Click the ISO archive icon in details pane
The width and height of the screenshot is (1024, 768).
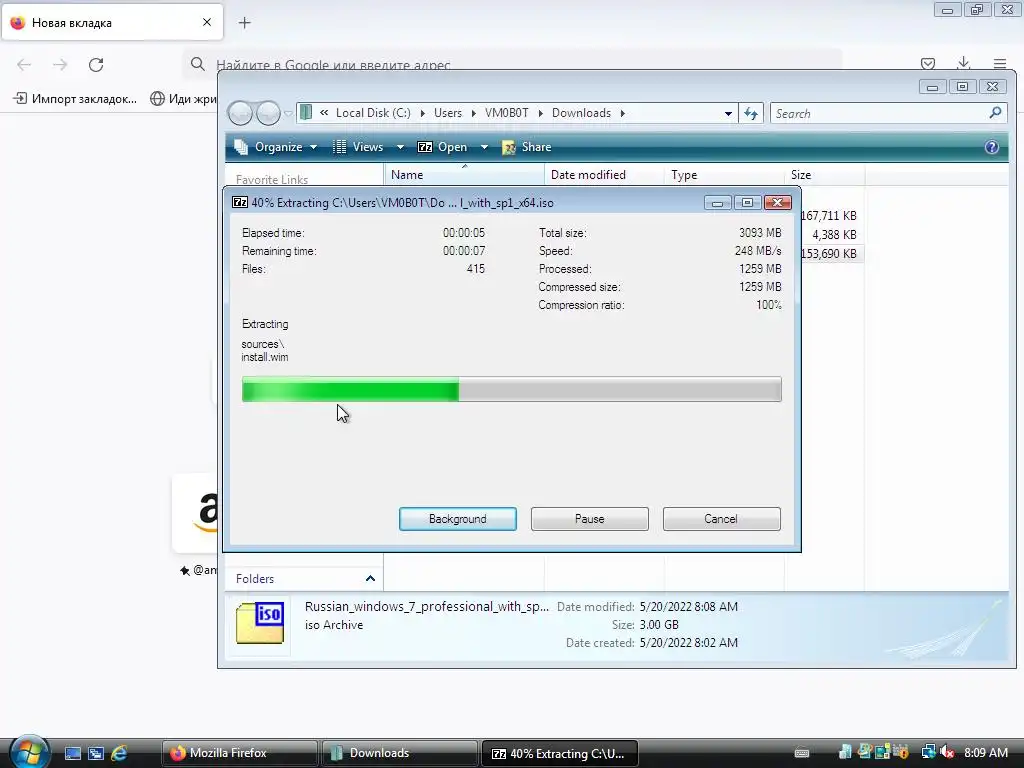pos(260,623)
